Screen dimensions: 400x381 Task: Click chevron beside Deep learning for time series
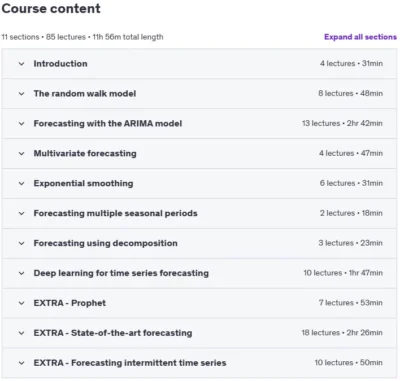pos(22,273)
